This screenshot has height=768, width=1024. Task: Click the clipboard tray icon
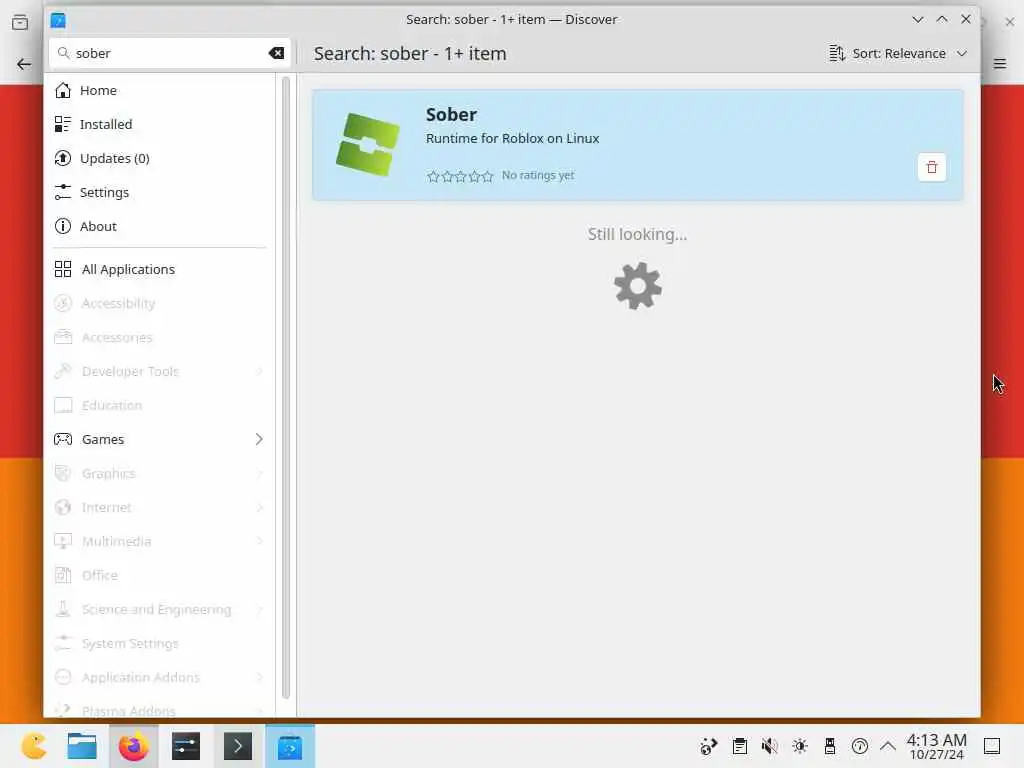click(x=739, y=746)
